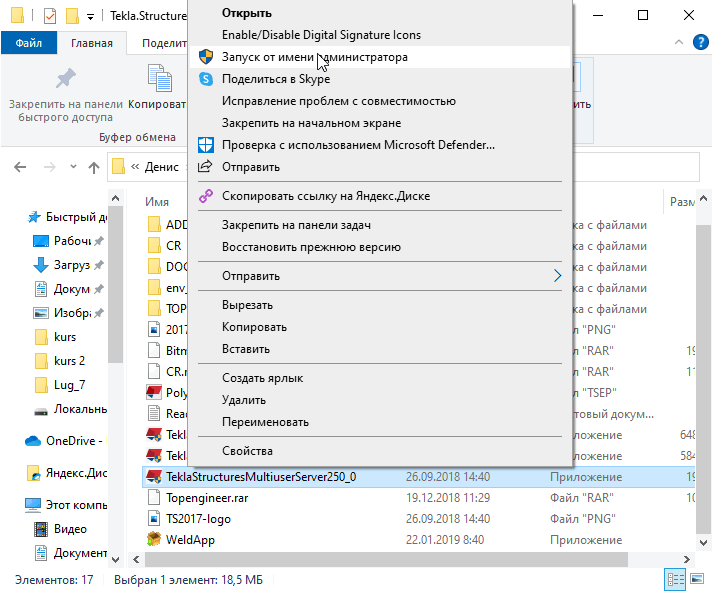Click the Microsoft Defender shield icon
Viewport: 713px width, 592px height.
[x=206, y=145]
